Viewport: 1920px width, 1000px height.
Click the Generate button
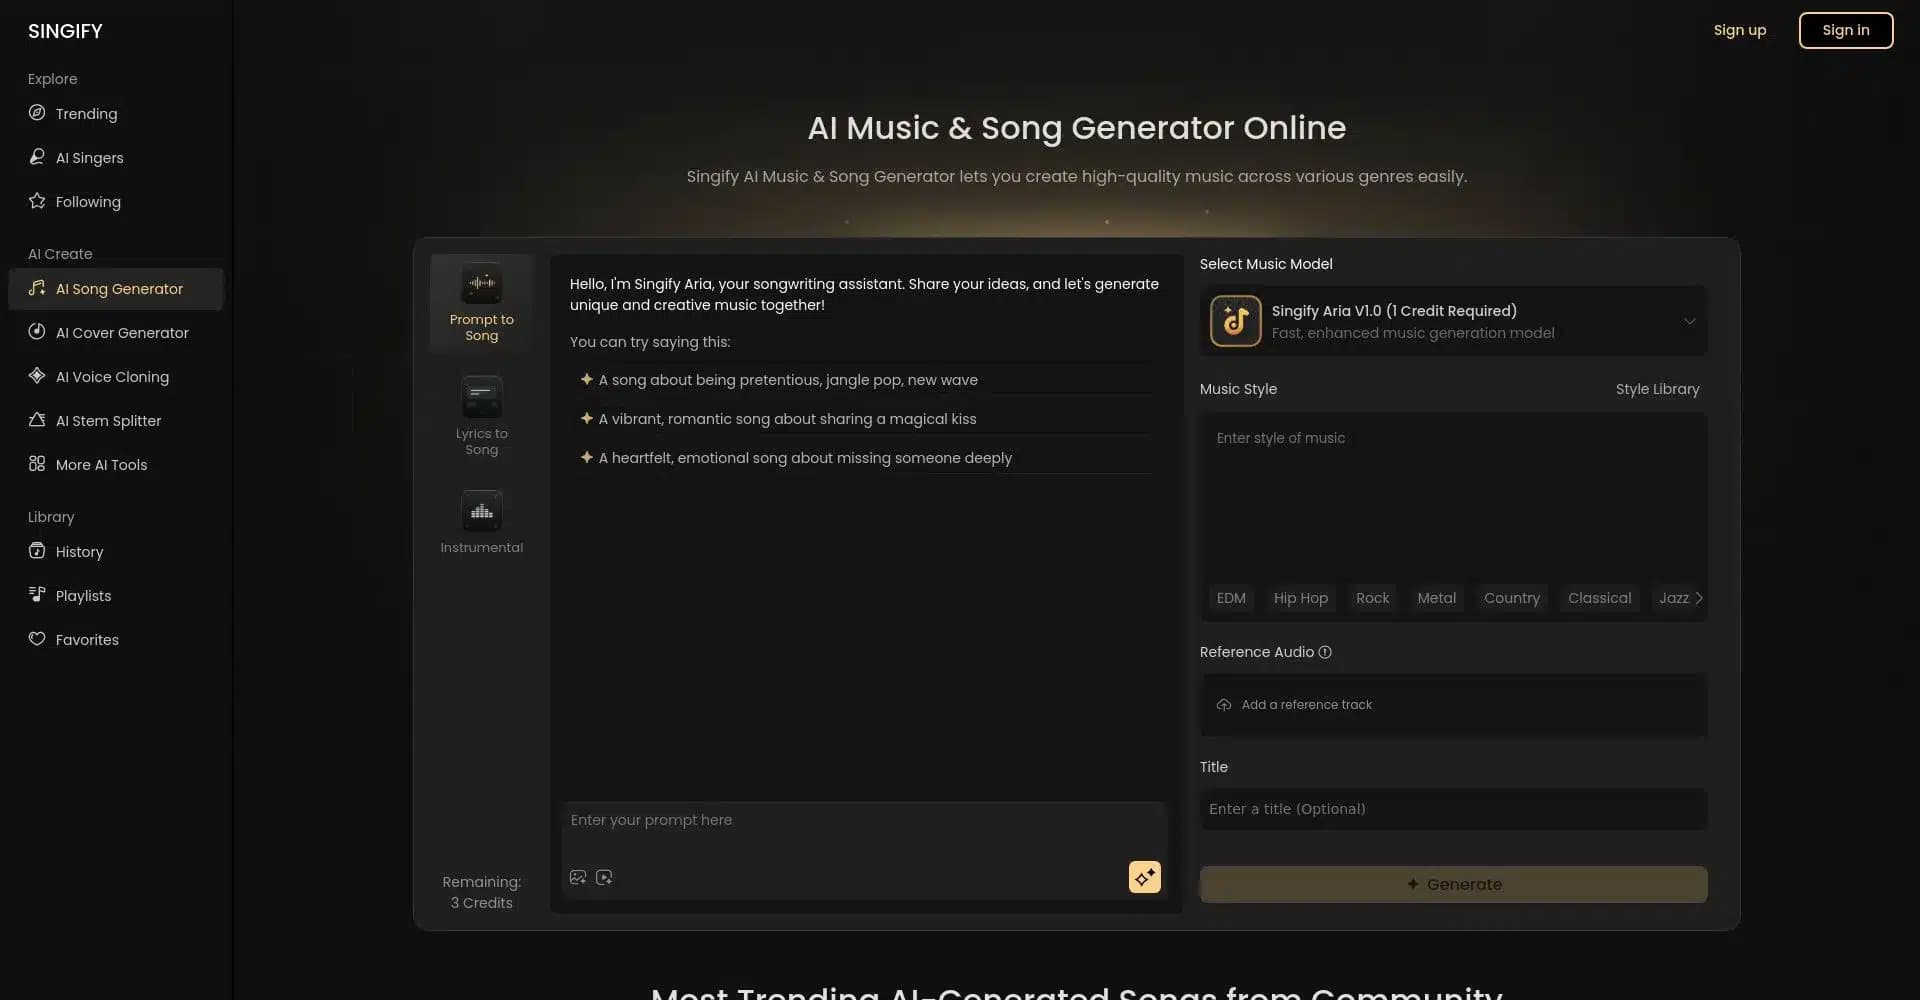(1454, 884)
